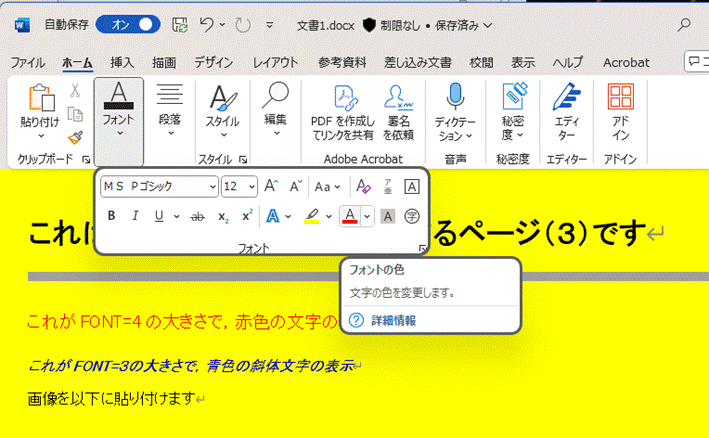Apply subscript formatting icon
Screen dimensions: 709x438
(x=224, y=216)
